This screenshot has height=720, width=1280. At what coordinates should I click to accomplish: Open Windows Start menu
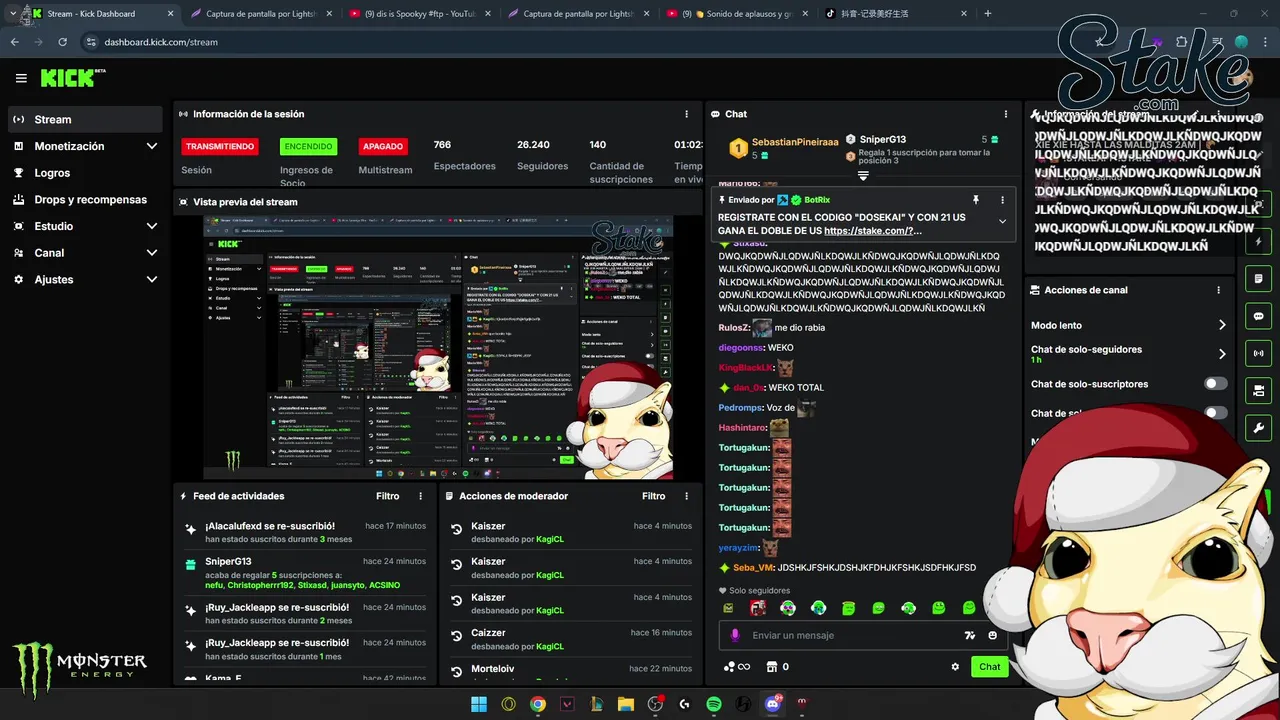point(479,704)
